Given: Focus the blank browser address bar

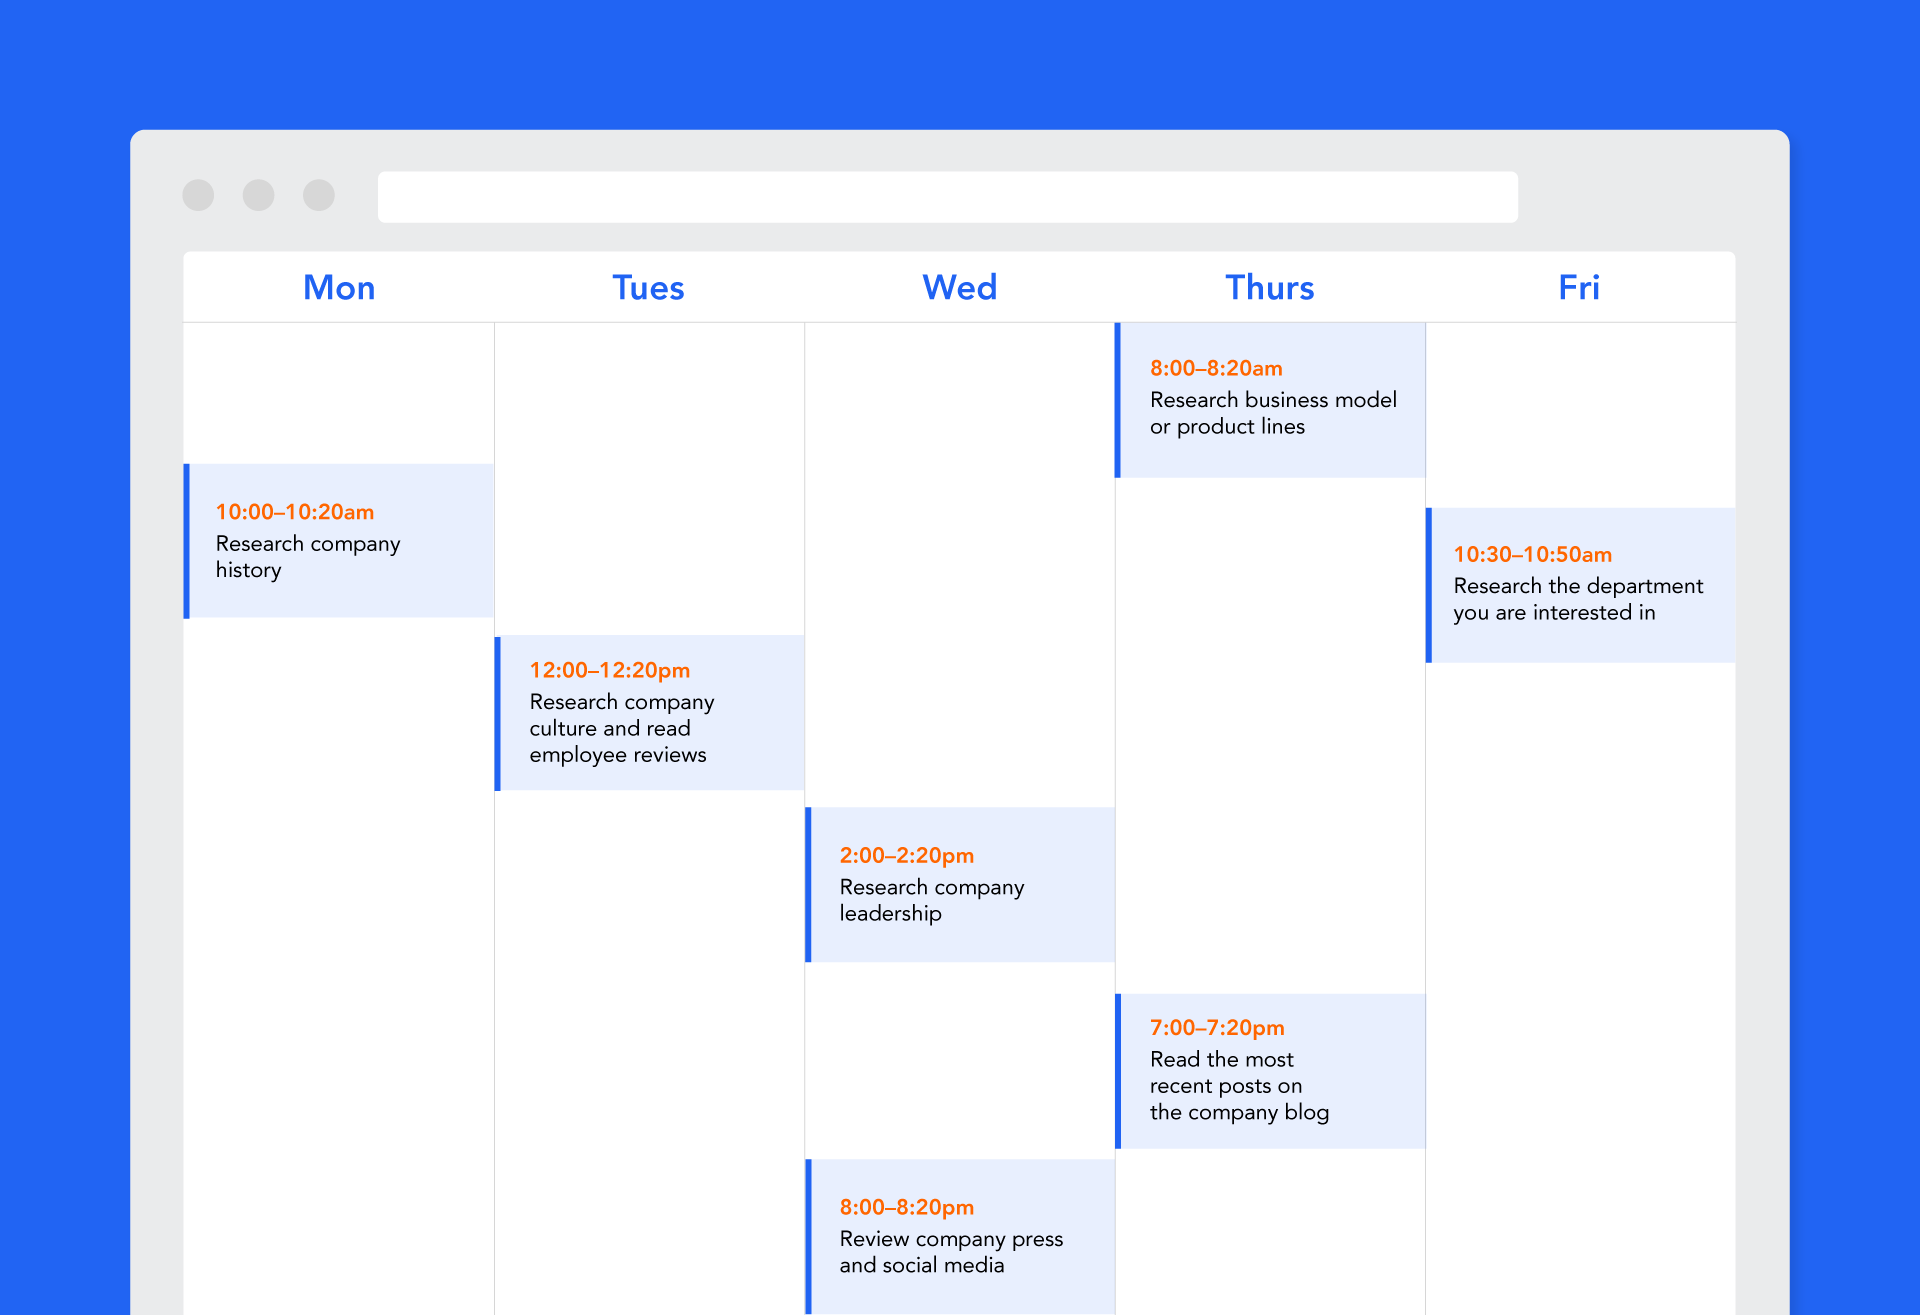Looking at the screenshot, I should [x=947, y=196].
